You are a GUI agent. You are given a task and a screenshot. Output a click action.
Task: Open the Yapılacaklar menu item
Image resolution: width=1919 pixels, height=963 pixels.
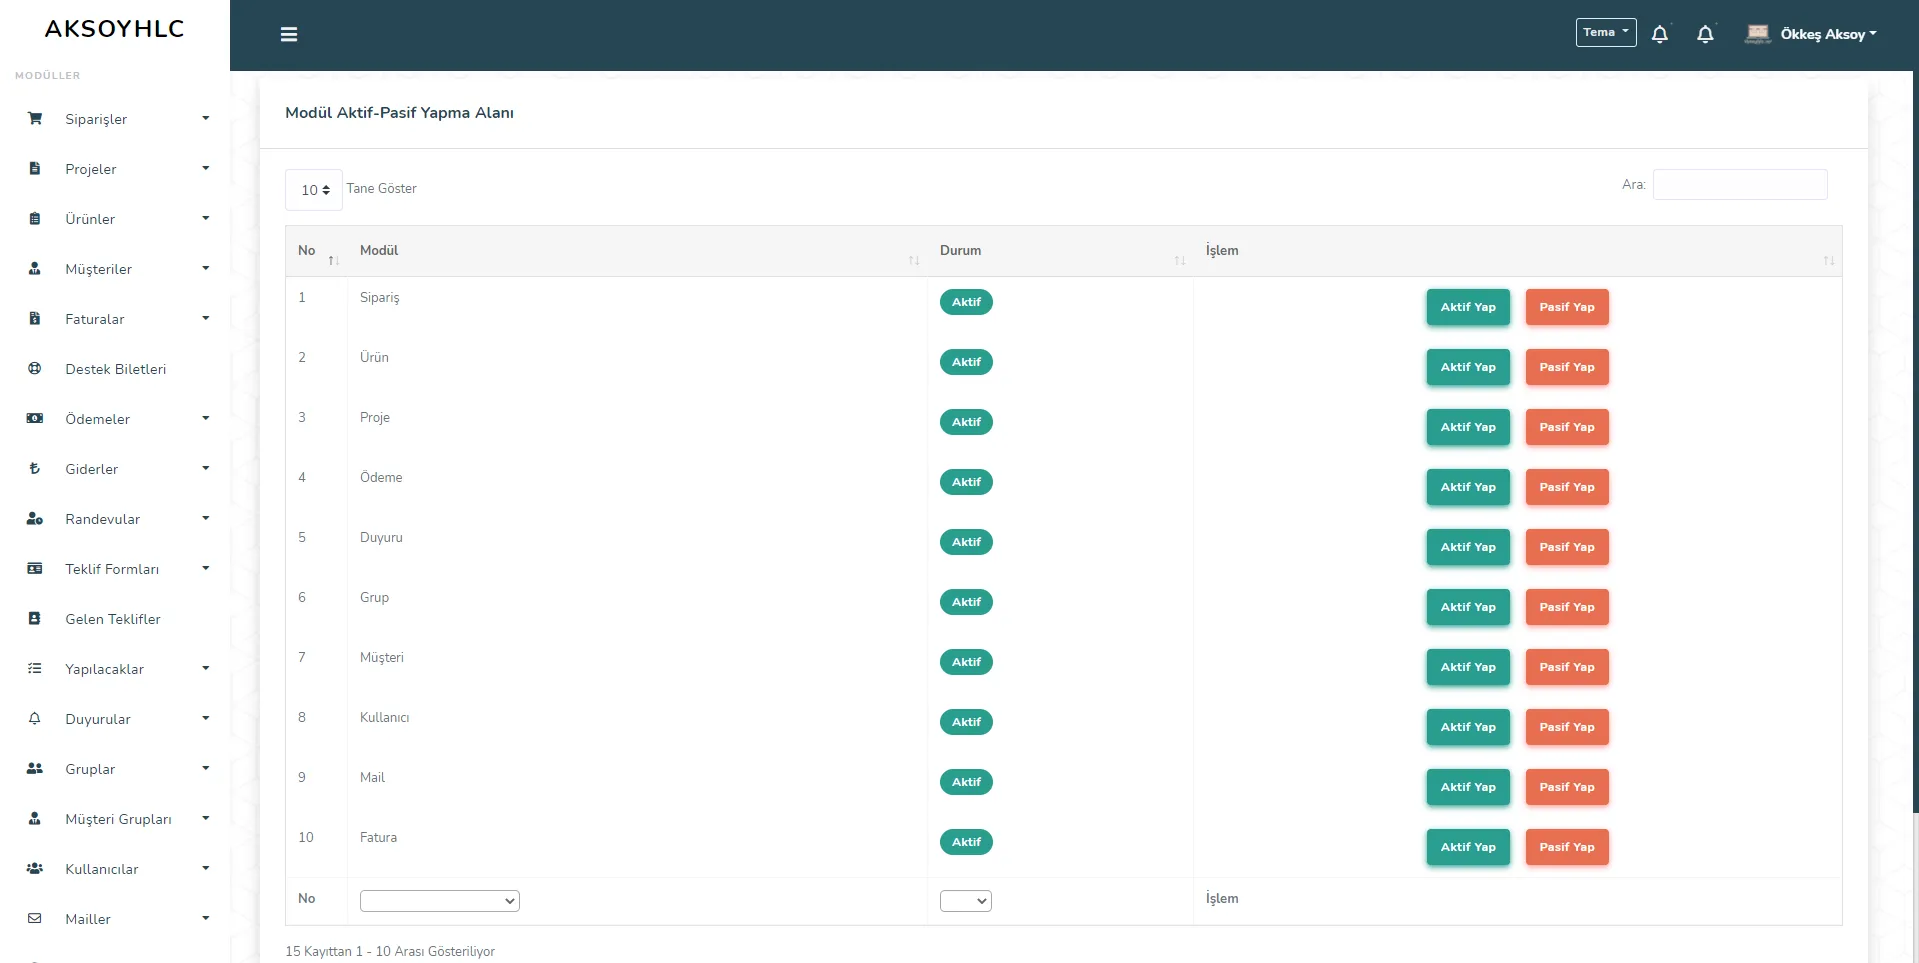click(x=115, y=669)
